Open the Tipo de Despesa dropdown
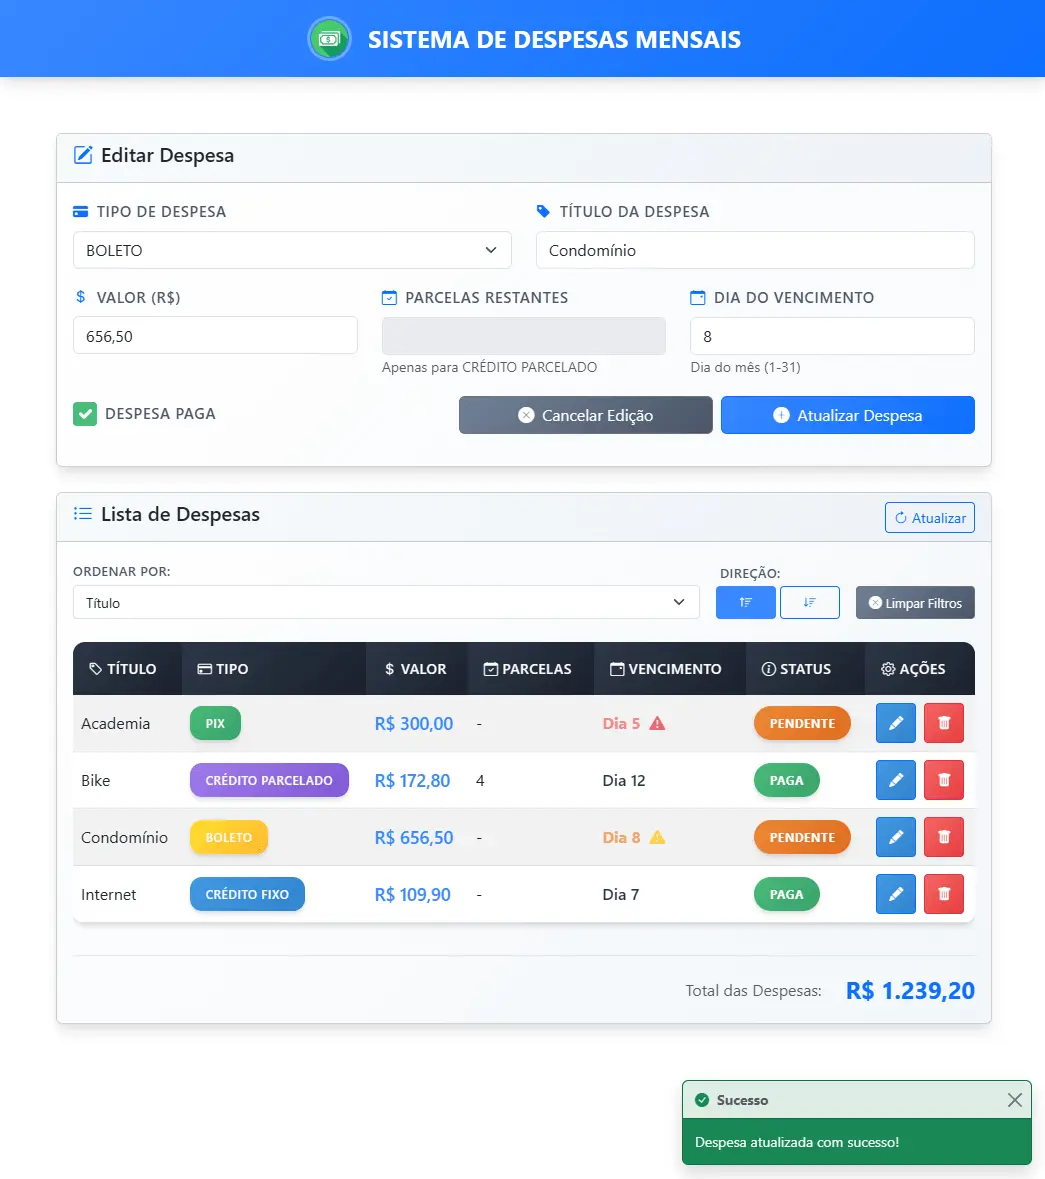The width and height of the screenshot is (1045, 1179). (292, 250)
